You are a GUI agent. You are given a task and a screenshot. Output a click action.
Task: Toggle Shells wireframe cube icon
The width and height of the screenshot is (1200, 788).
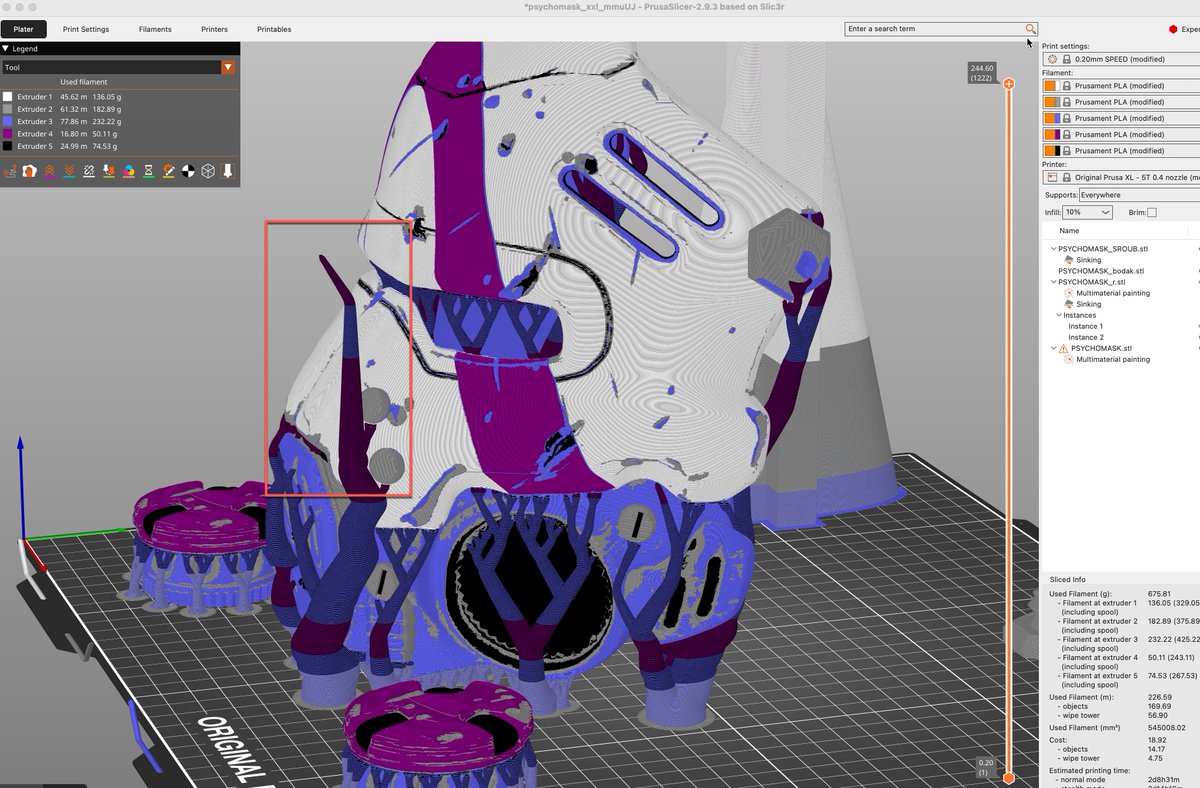208,172
